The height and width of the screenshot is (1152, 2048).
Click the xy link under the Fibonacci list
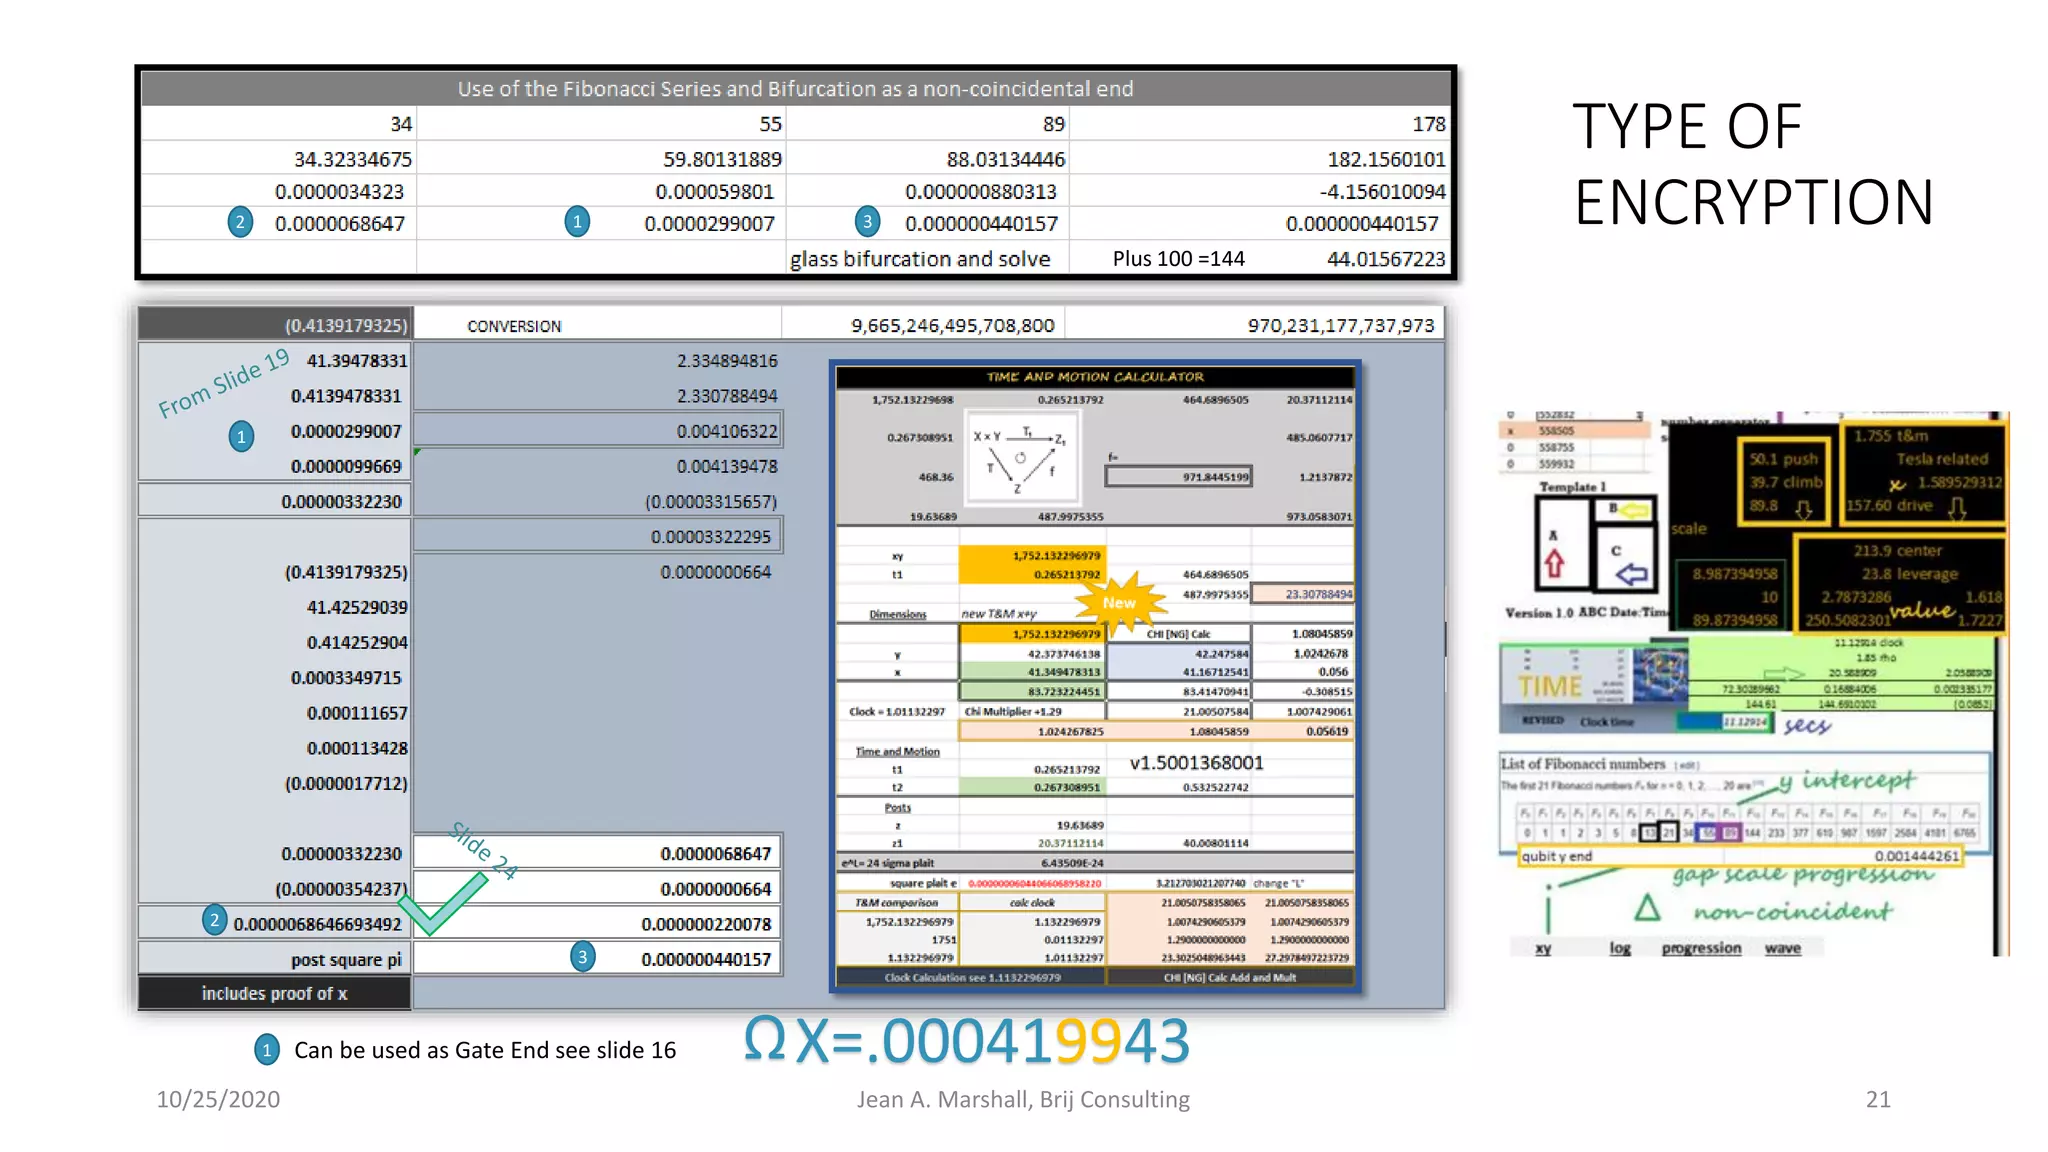click(x=1543, y=948)
